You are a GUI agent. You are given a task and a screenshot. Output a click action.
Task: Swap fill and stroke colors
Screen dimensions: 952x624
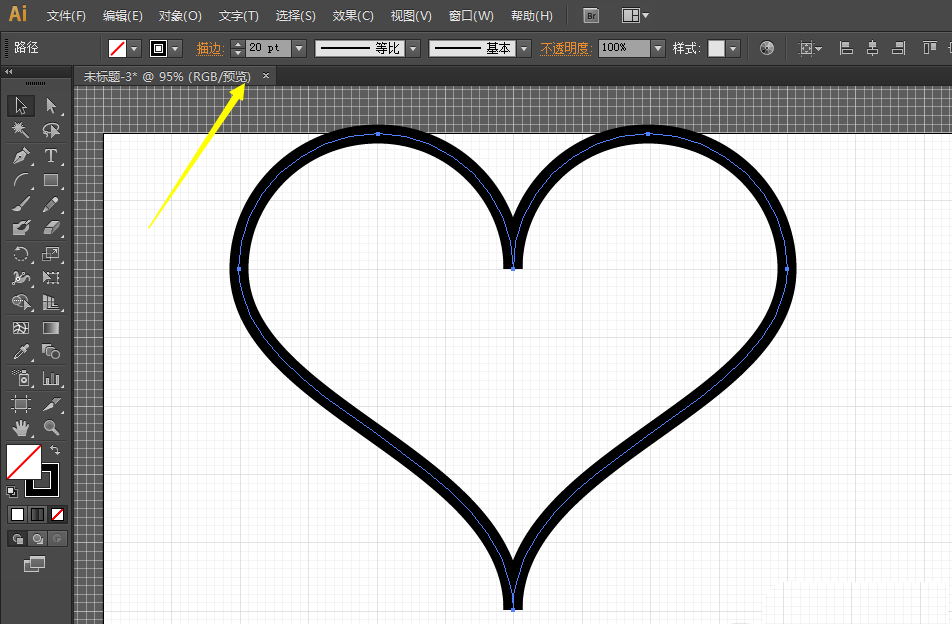coord(55,450)
